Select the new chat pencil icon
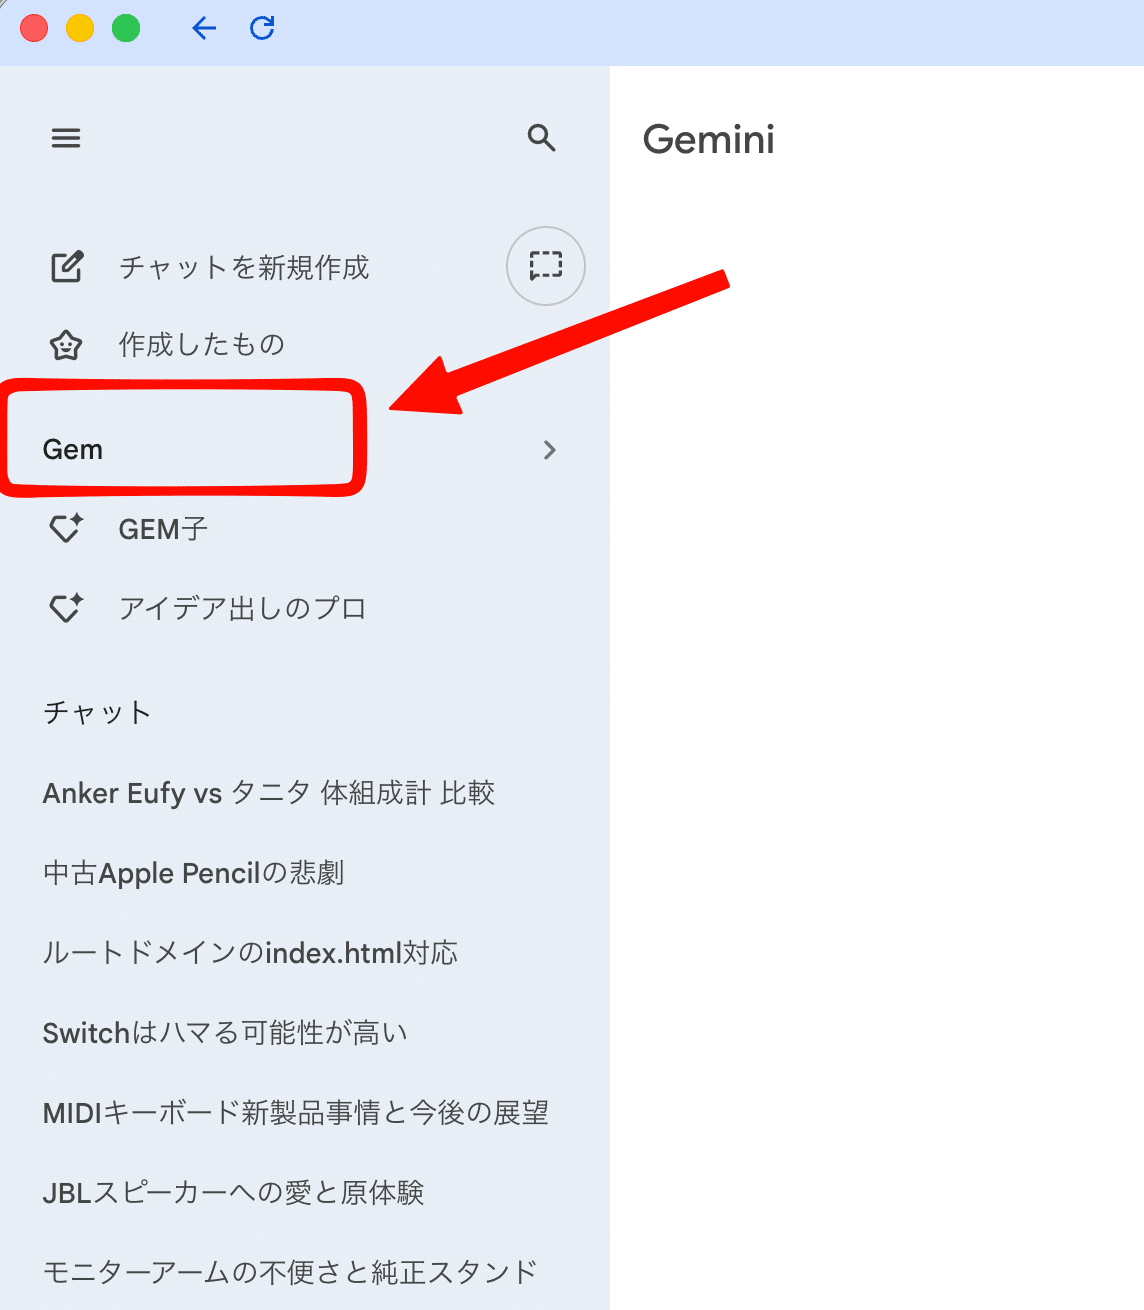The height and width of the screenshot is (1310, 1144). tap(65, 267)
